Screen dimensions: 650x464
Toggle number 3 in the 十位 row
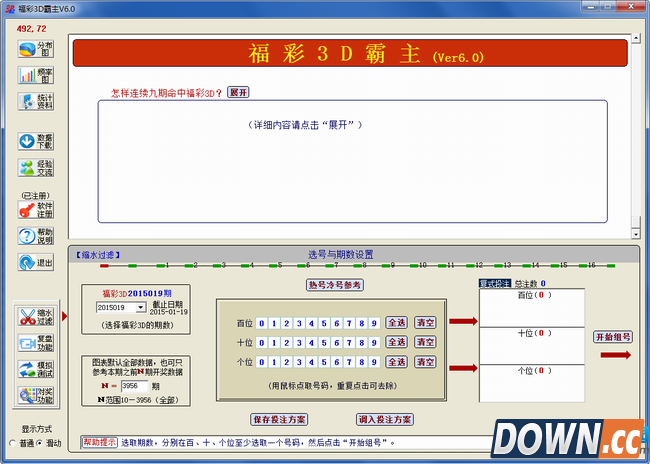299,343
